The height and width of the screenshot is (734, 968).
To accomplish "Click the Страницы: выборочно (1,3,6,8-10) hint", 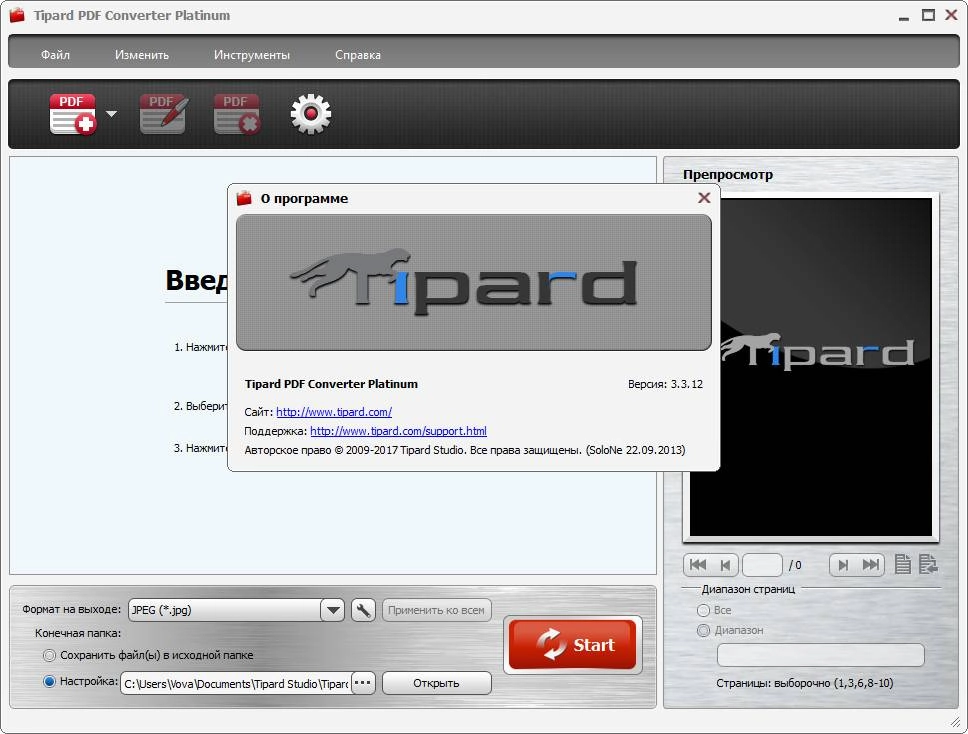I will point(804,683).
